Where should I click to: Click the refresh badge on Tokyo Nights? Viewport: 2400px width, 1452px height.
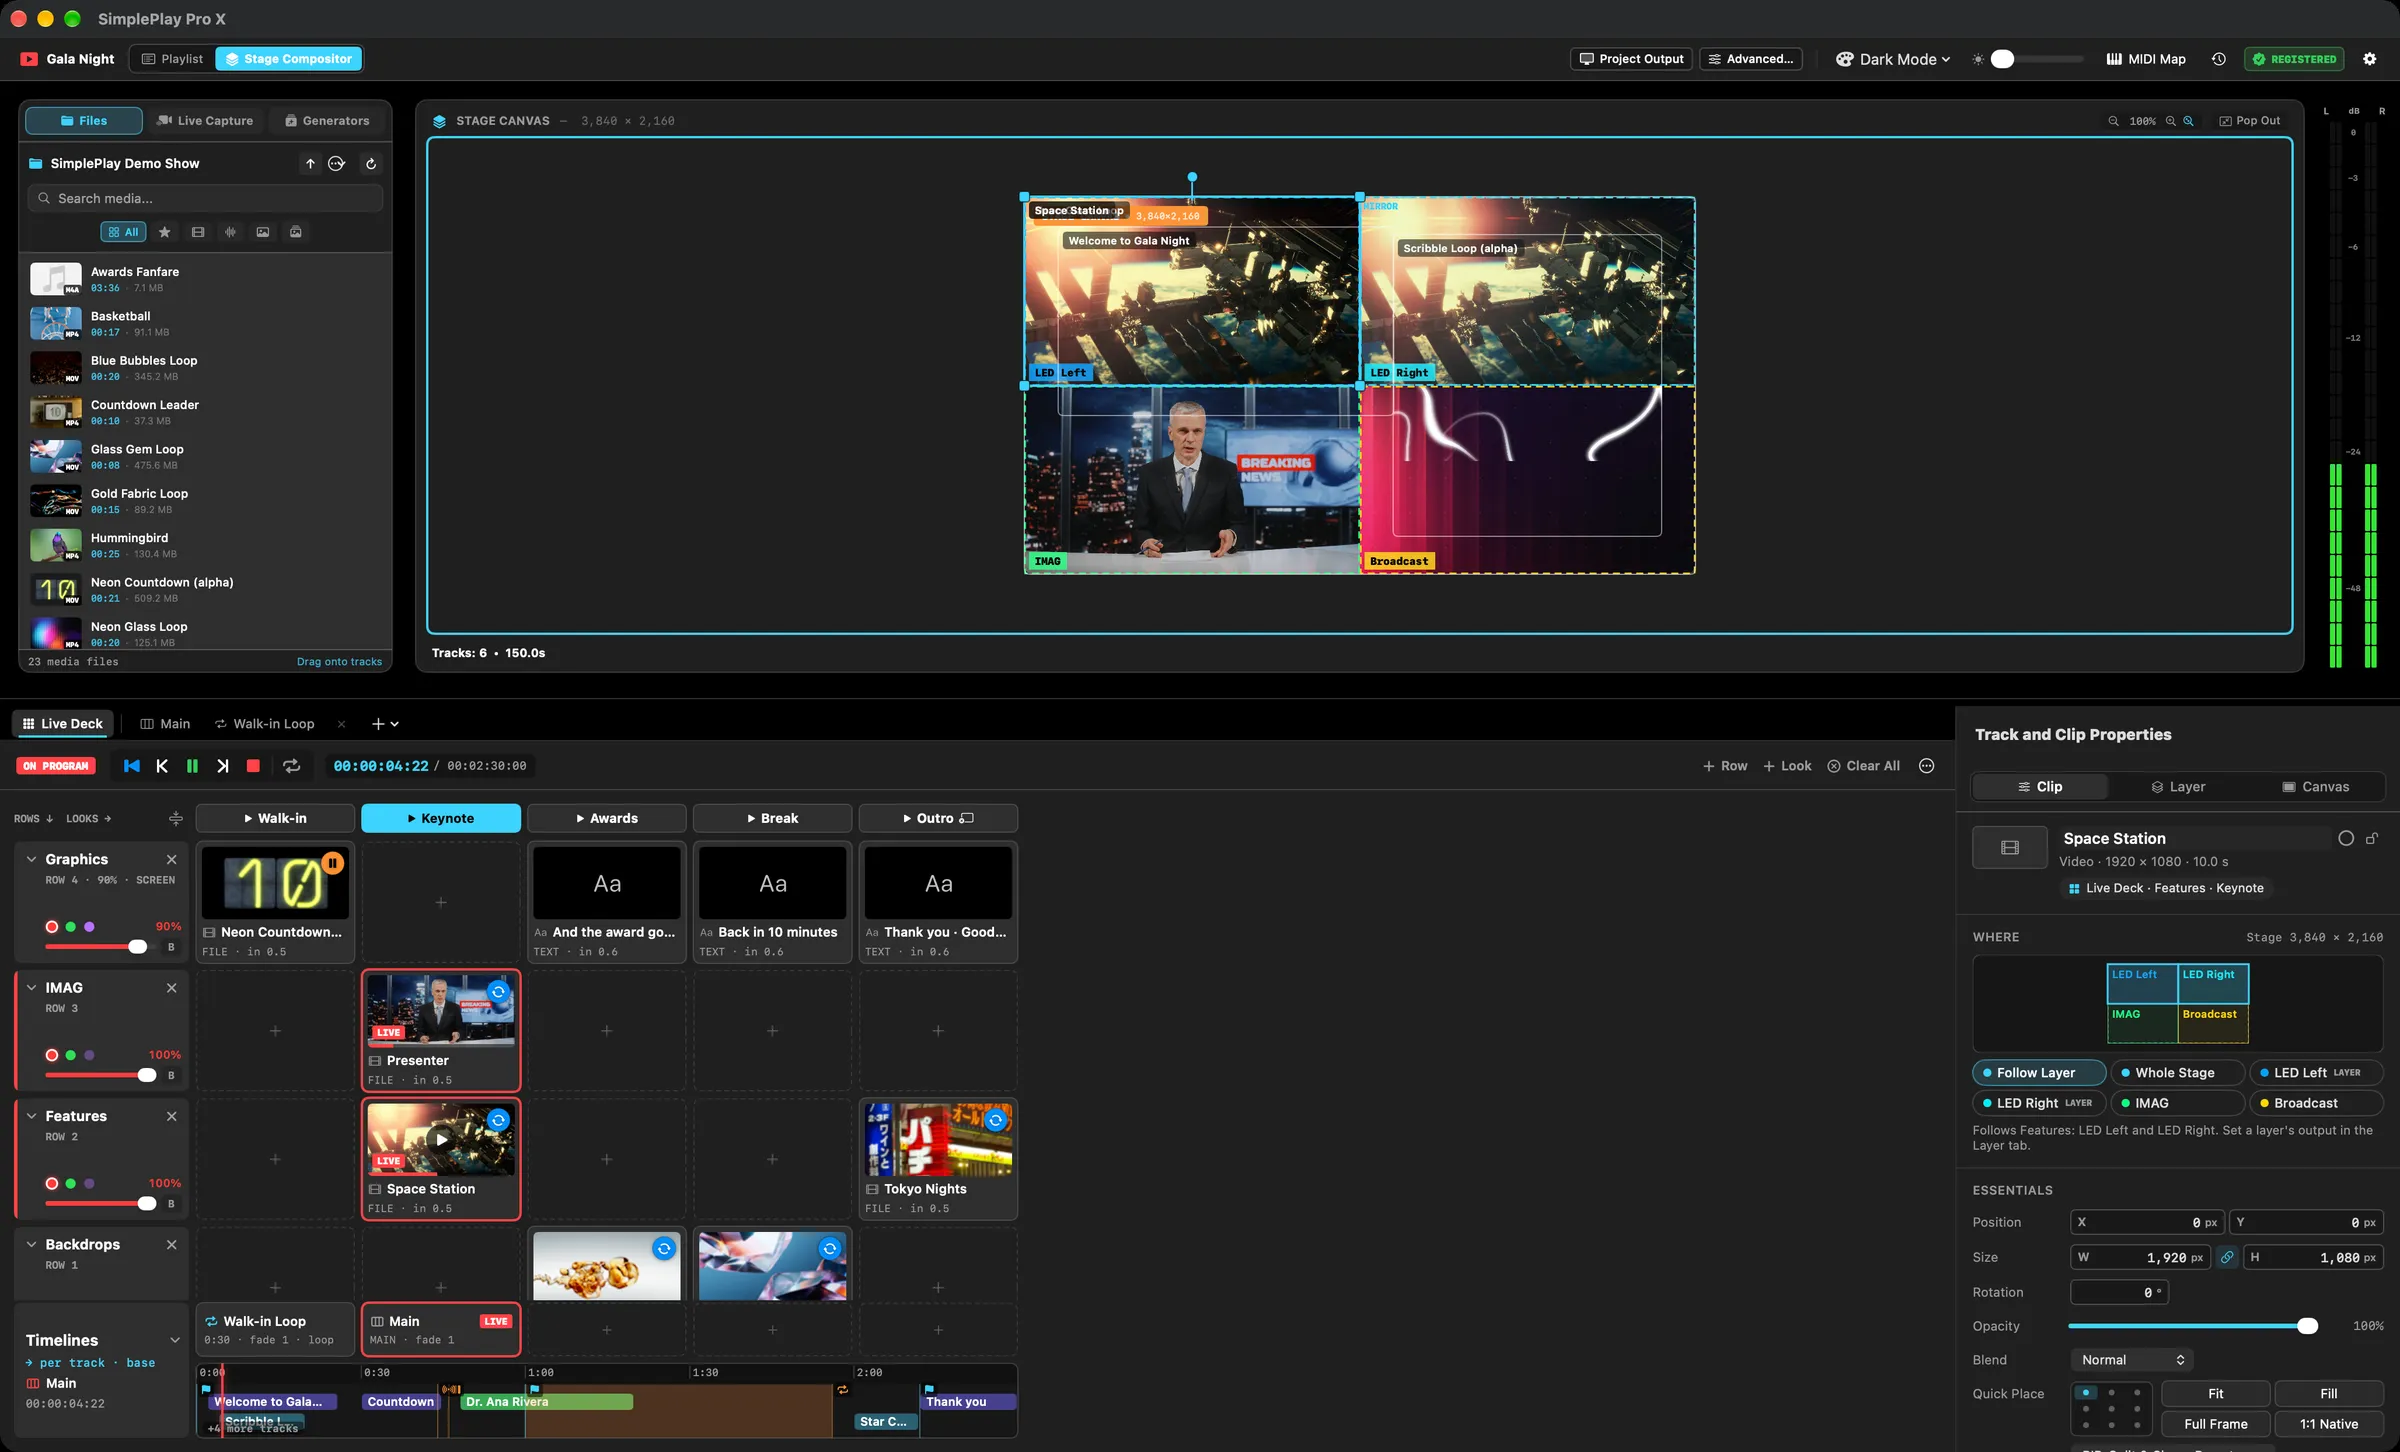995,1121
